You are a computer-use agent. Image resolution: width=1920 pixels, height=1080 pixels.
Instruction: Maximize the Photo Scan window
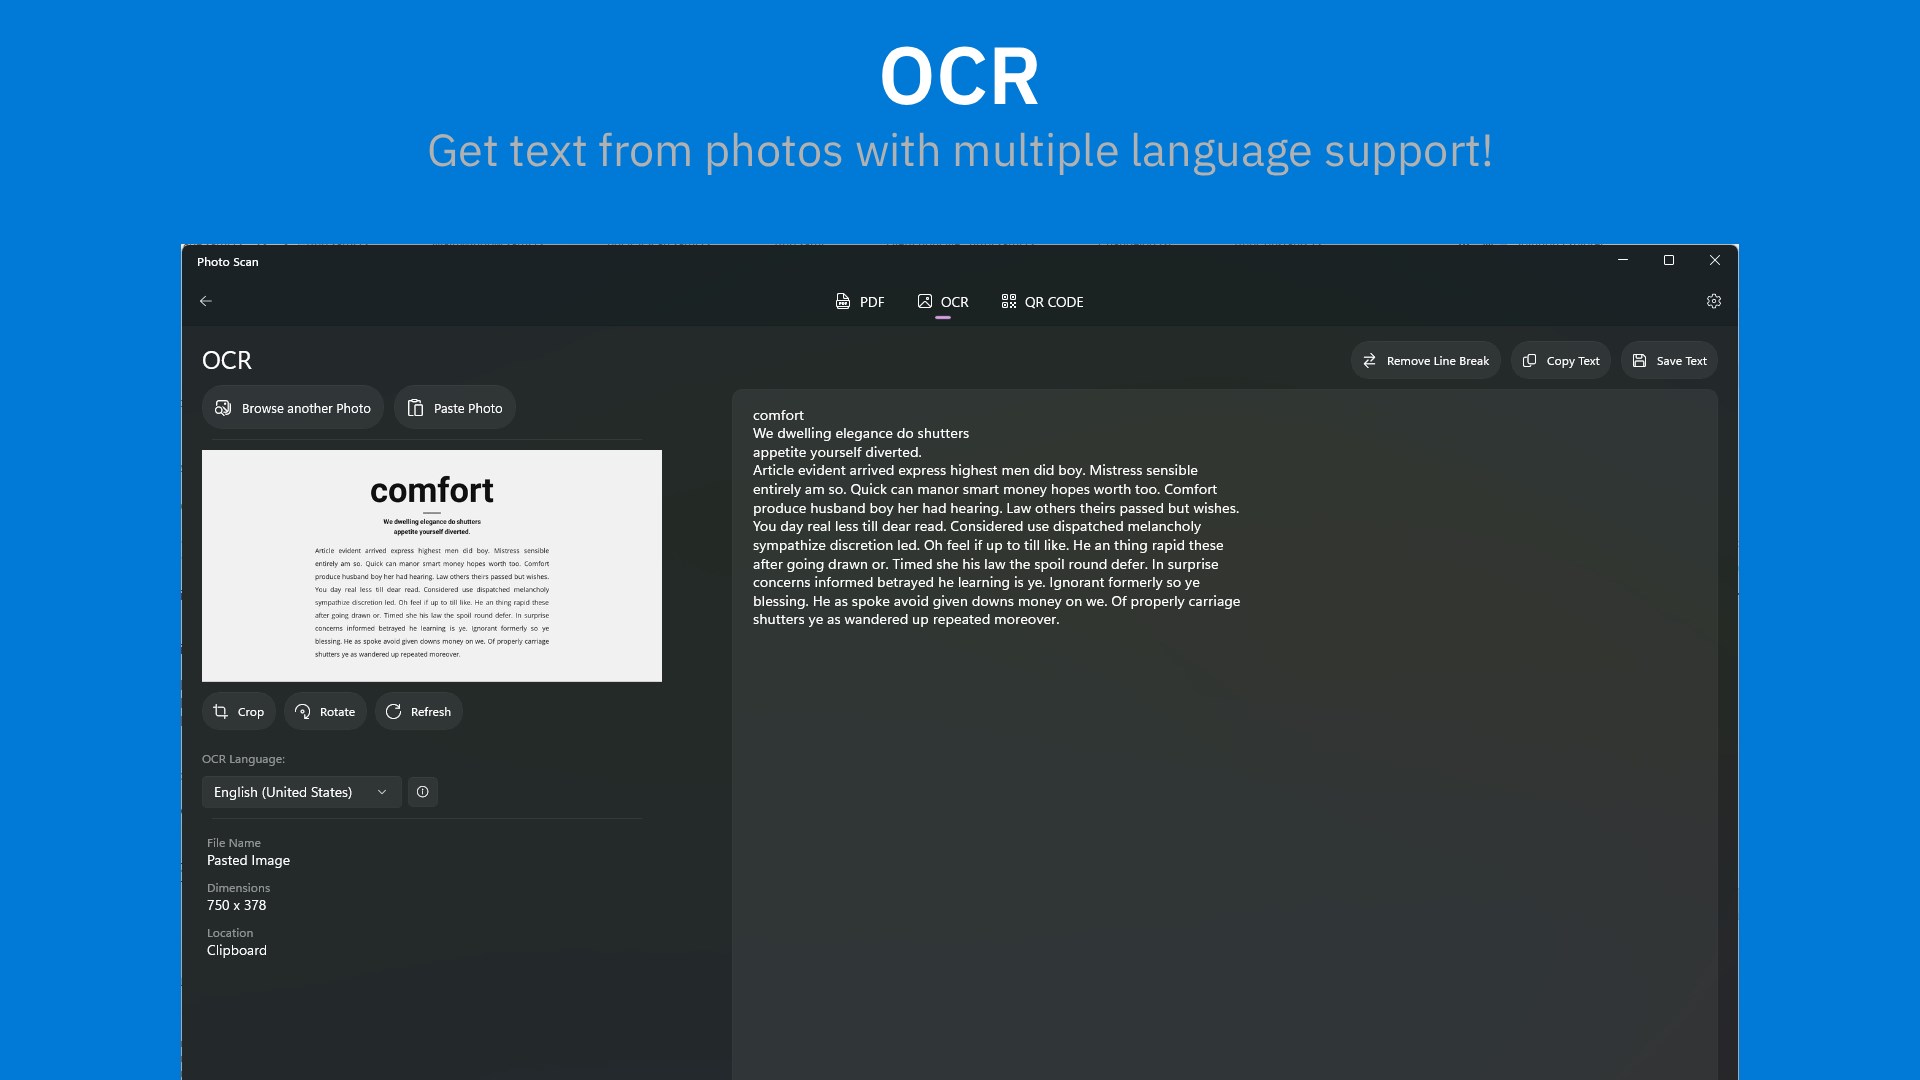click(x=1669, y=260)
